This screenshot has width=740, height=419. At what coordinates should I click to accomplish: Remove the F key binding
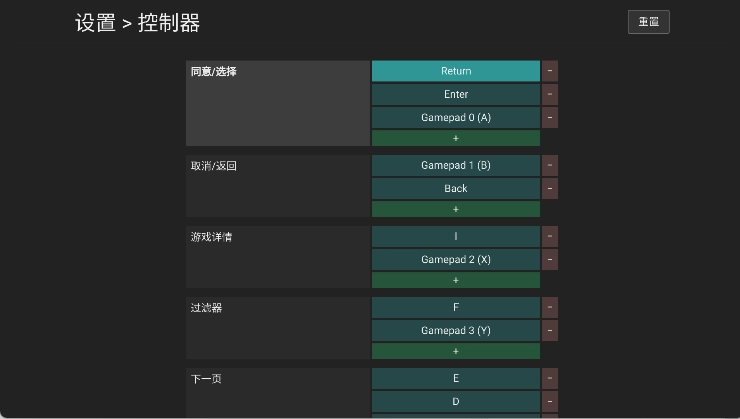click(550, 307)
